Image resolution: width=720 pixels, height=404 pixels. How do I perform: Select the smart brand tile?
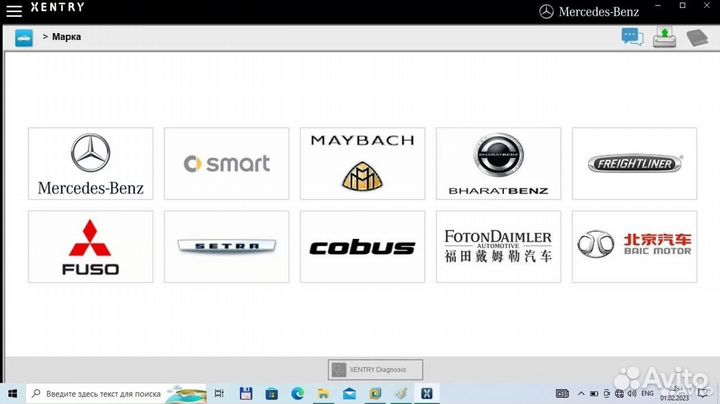coord(226,163)
